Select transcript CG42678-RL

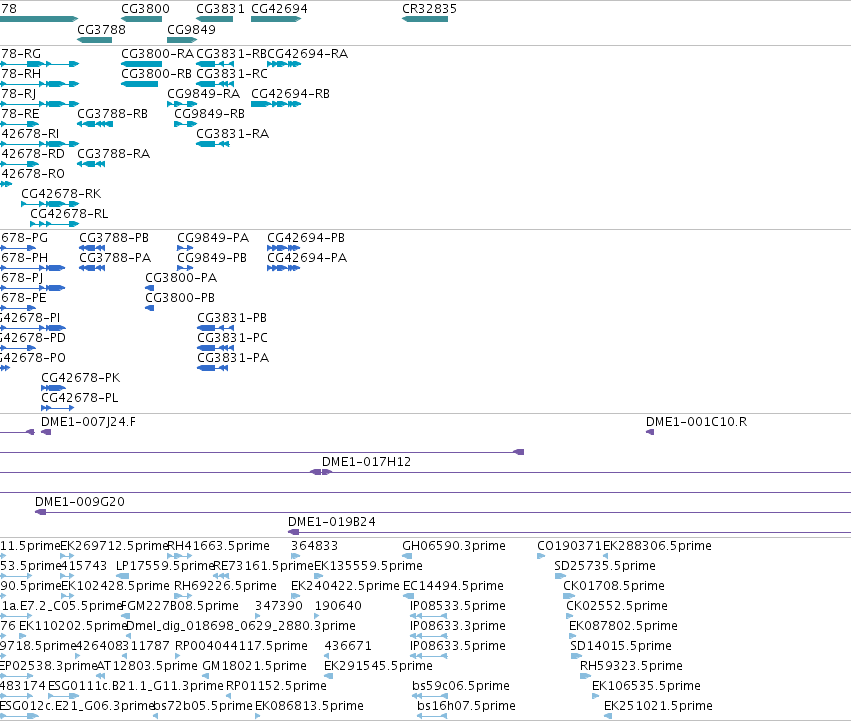54,224
